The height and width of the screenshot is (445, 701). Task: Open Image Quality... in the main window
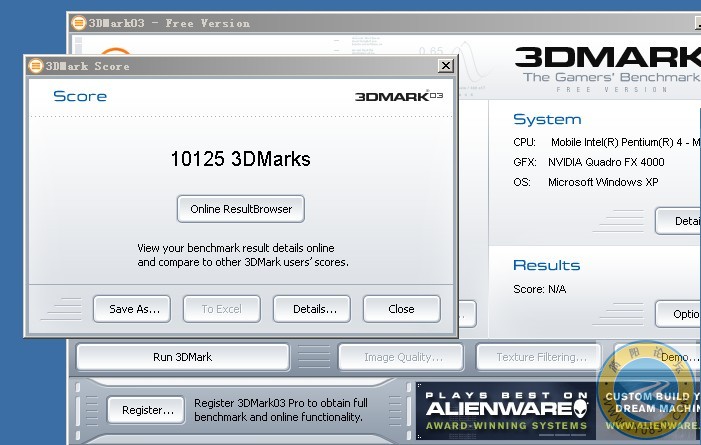(401, 357)
